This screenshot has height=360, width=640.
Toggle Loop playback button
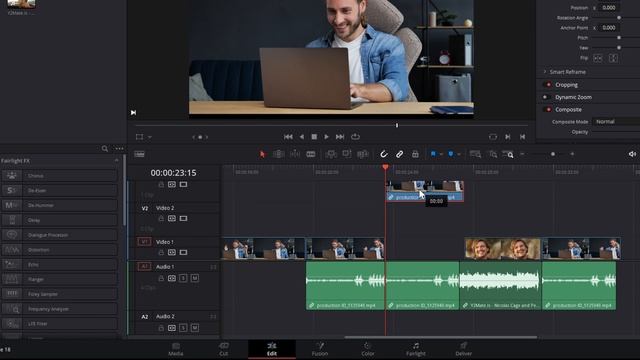pos(356,137)
